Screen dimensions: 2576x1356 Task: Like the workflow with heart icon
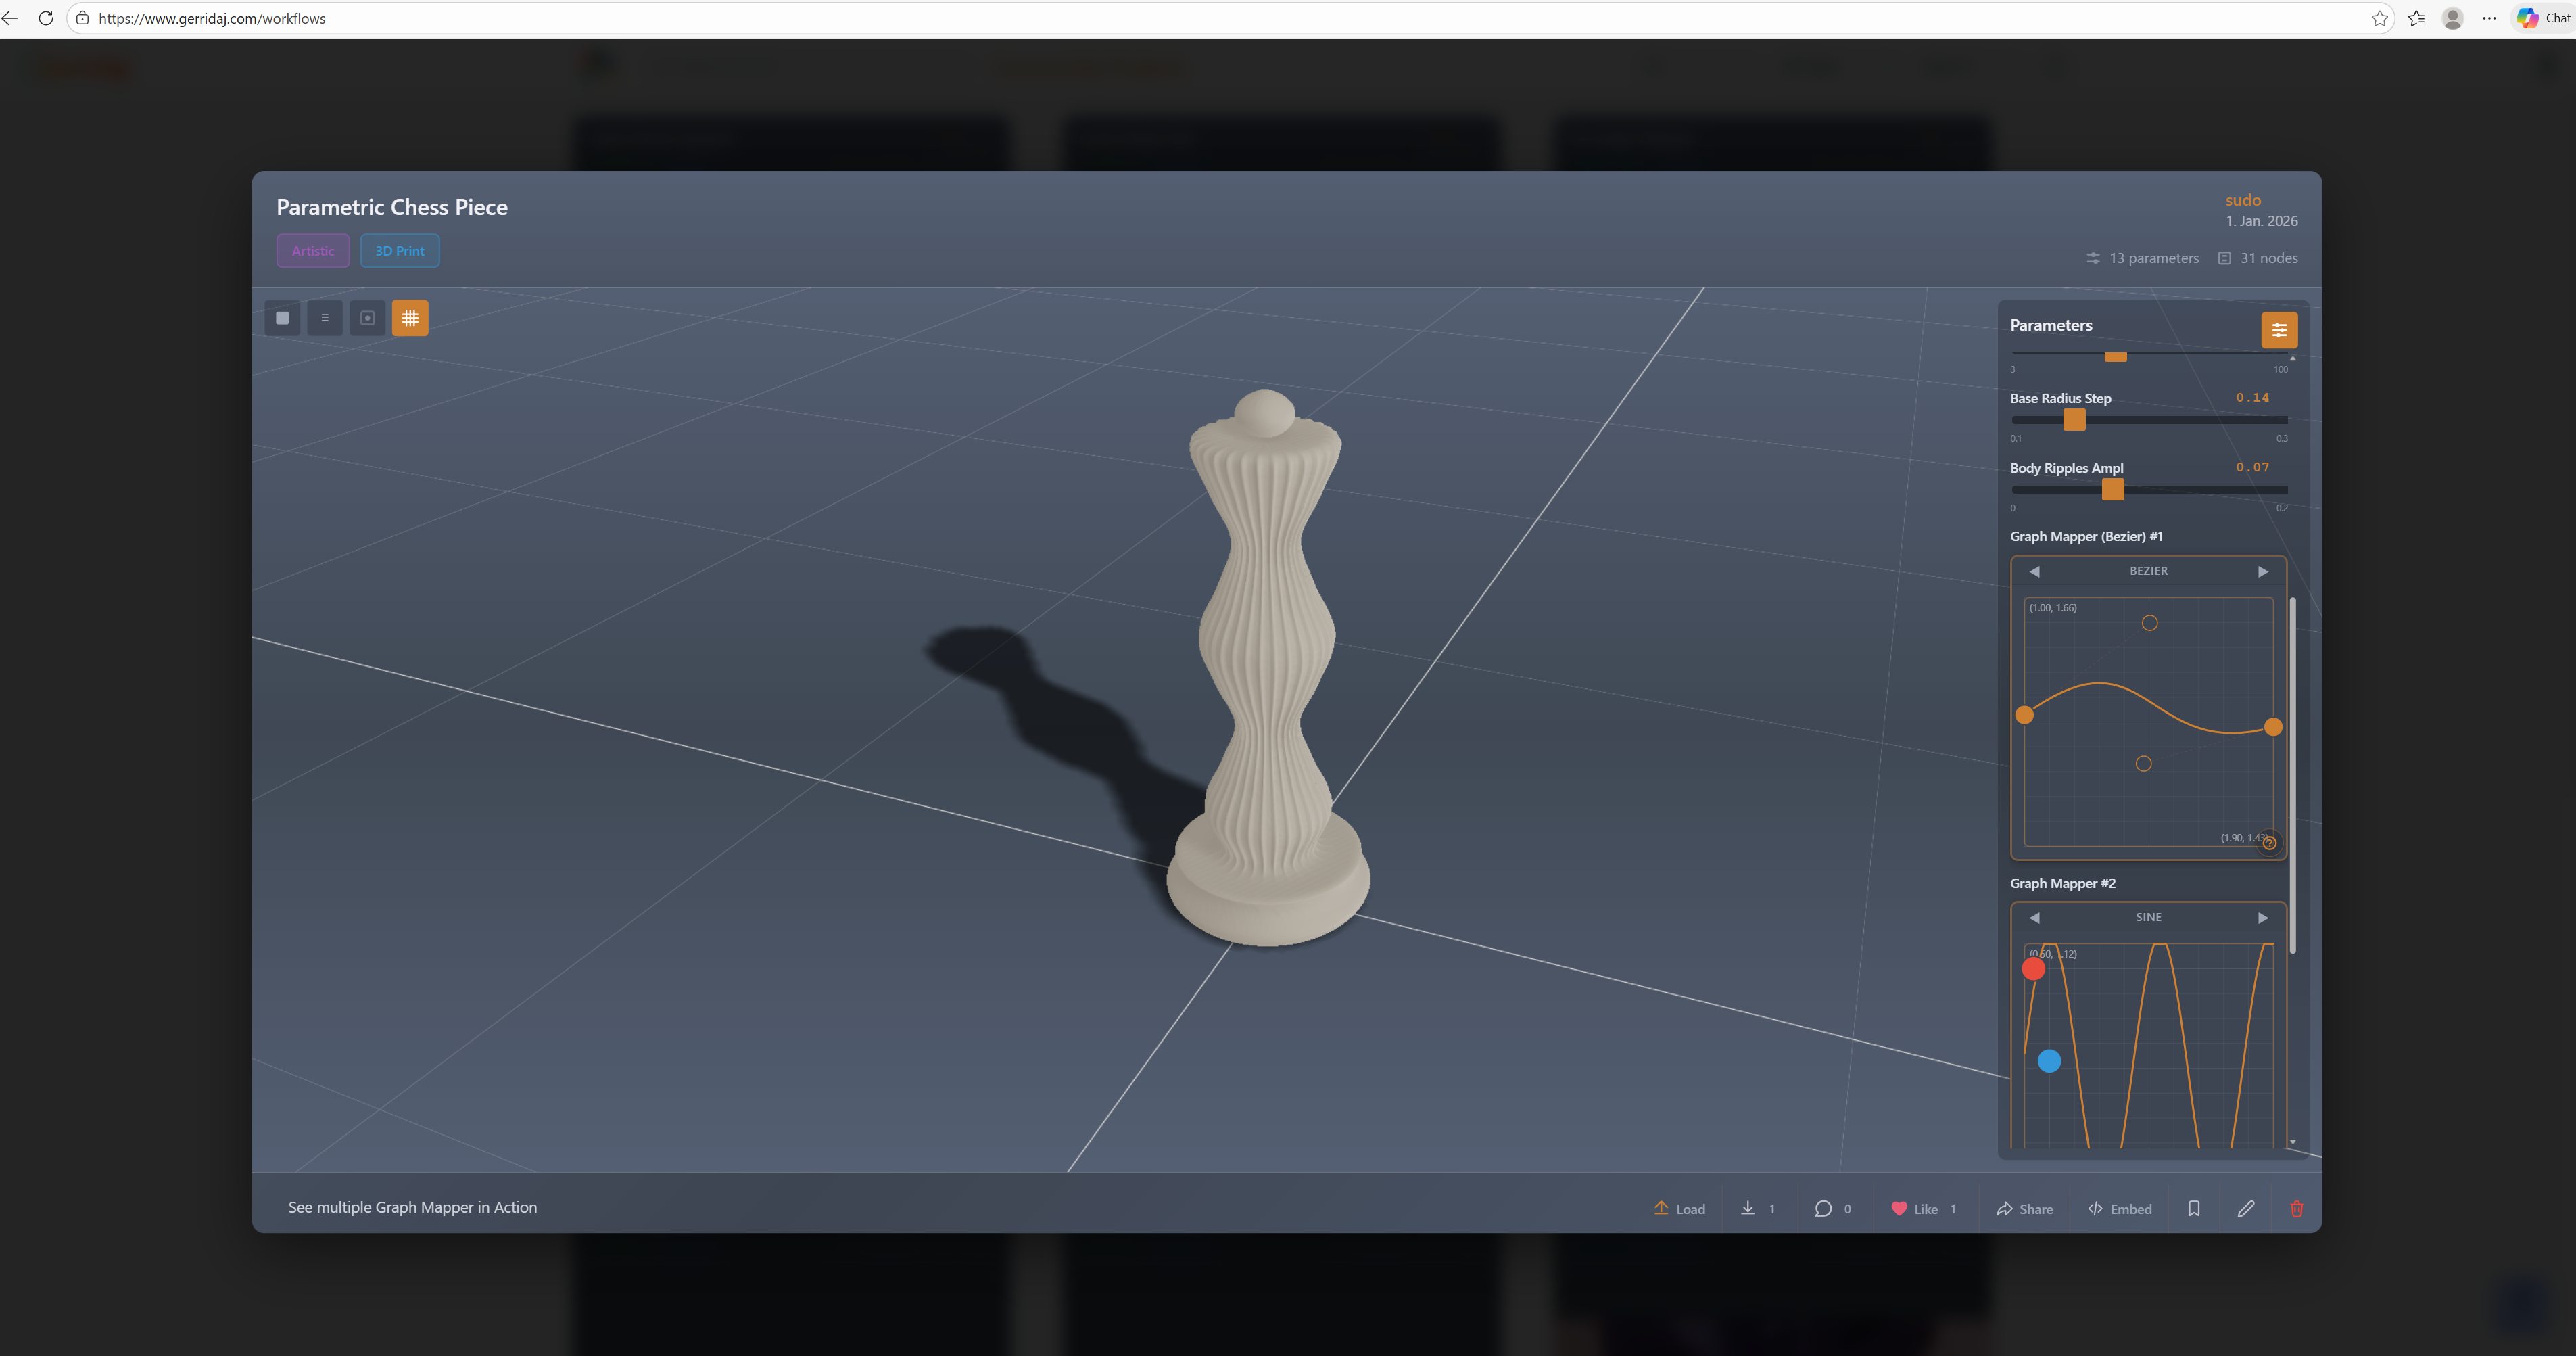[1899, 1208]
